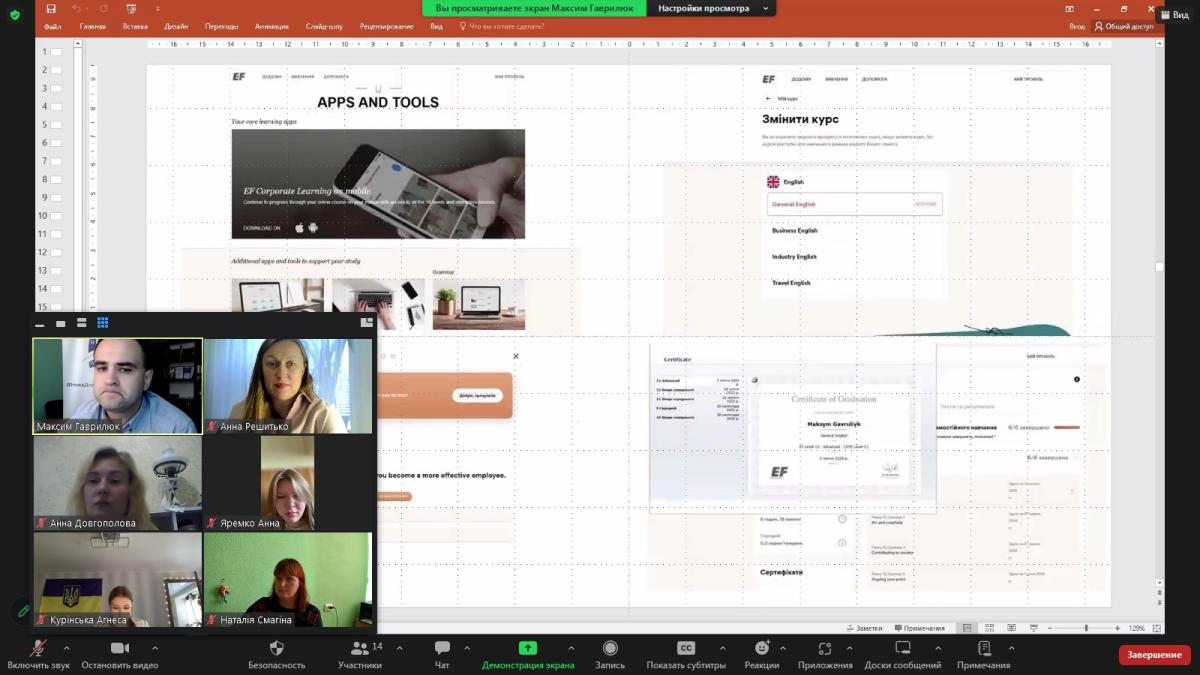Click the pop-out icon on video panel
Viewport: 1200px width, 675px height.
pos(367,322)
